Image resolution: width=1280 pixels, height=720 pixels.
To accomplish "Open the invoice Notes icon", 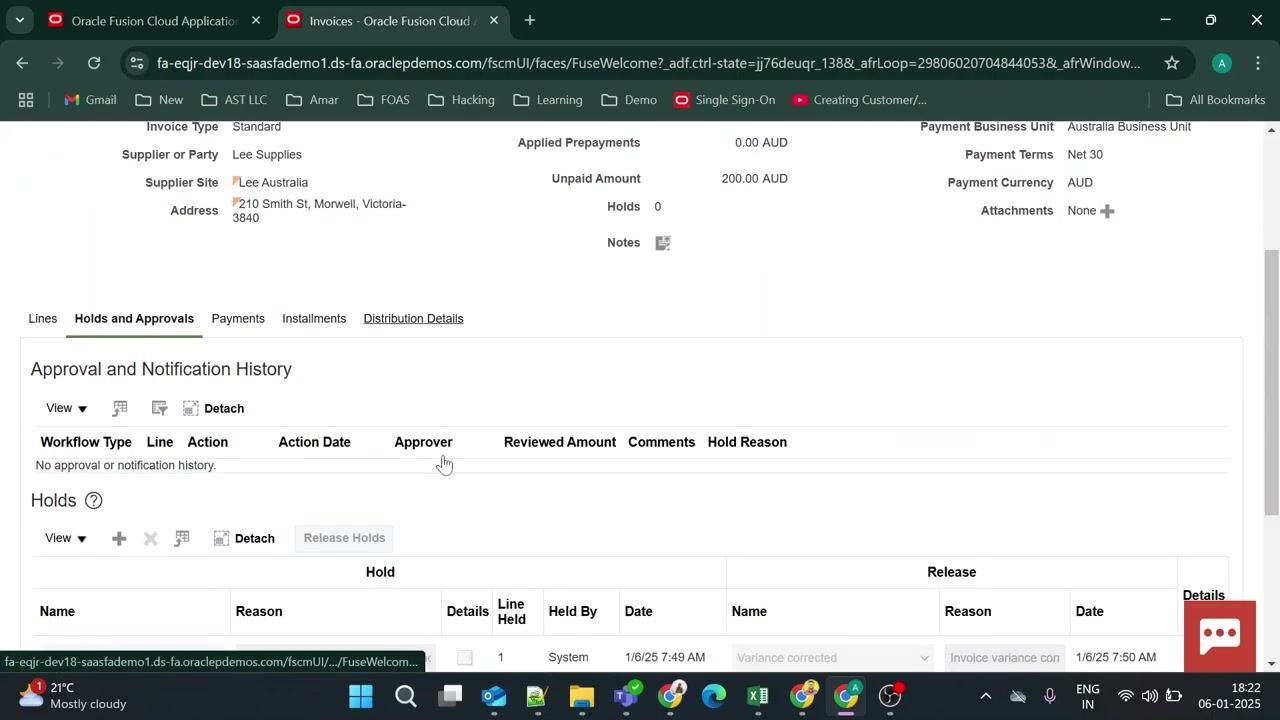I will (x=662, y=243).
